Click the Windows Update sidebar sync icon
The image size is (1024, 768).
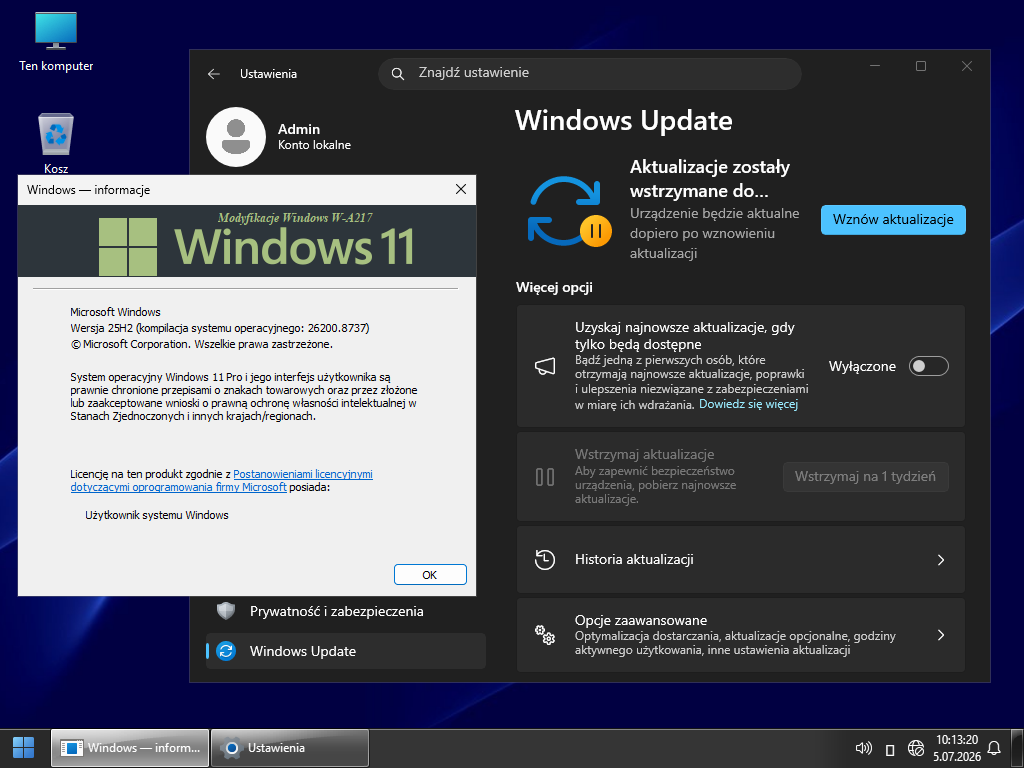[x=226, y=651]
